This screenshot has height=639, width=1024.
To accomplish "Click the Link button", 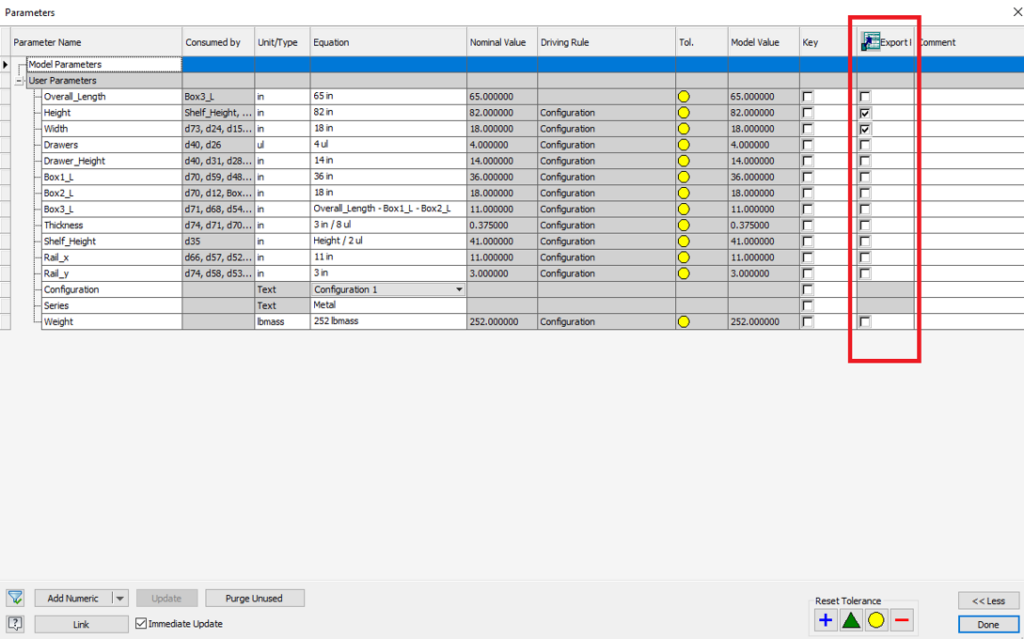I will 80,623.
